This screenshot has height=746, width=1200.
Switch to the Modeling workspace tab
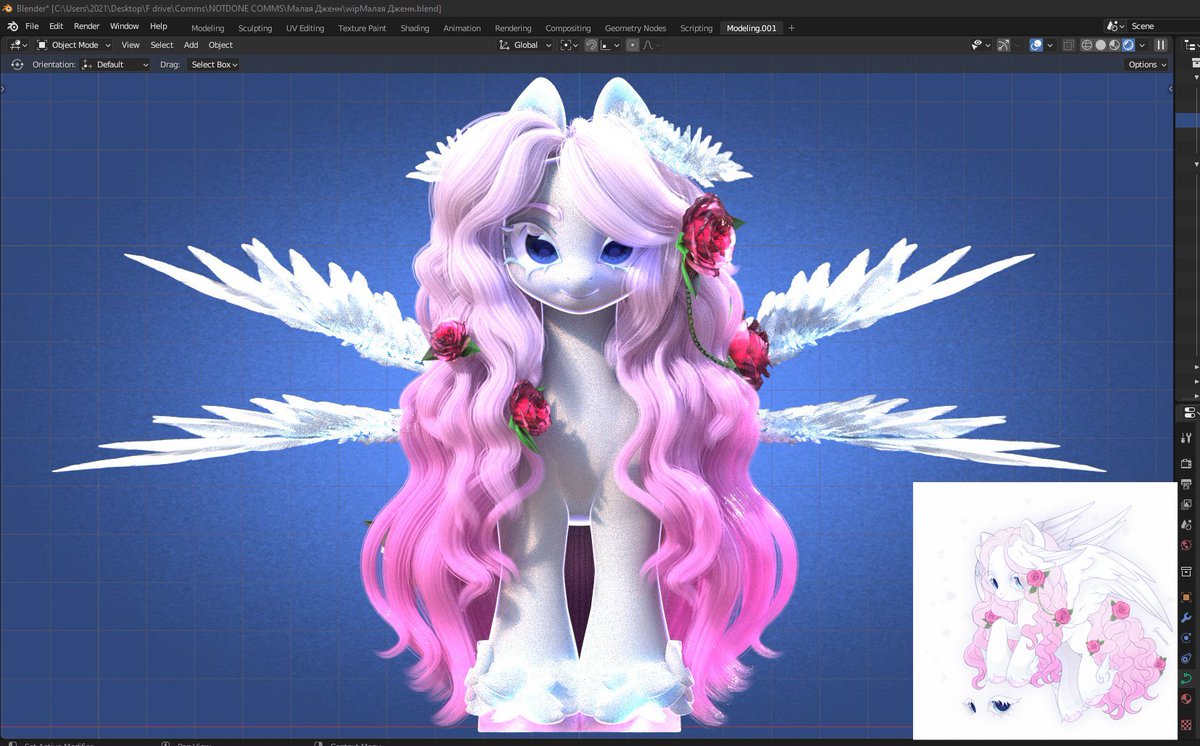(x=208, y=28)
